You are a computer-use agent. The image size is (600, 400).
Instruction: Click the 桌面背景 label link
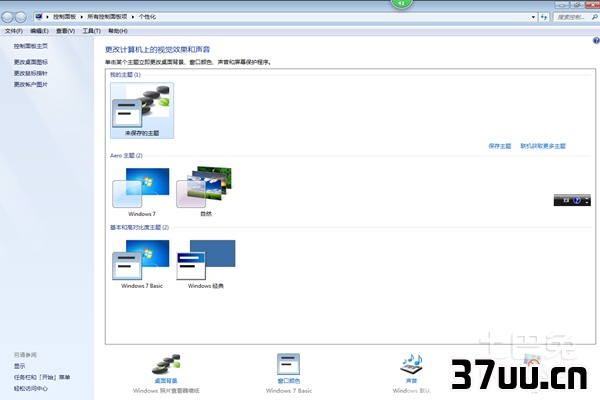tap(166, 381)
